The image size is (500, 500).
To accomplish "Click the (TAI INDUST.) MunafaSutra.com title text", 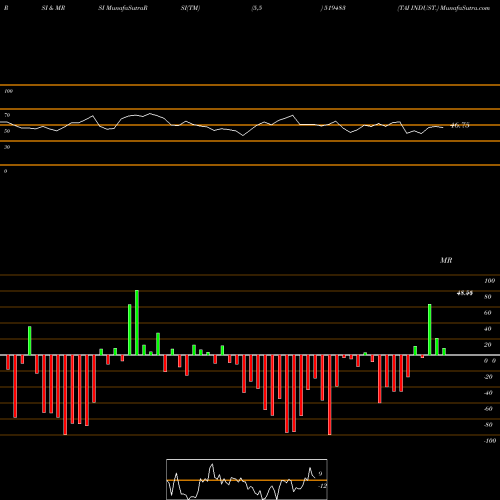I will click(443, 8).
